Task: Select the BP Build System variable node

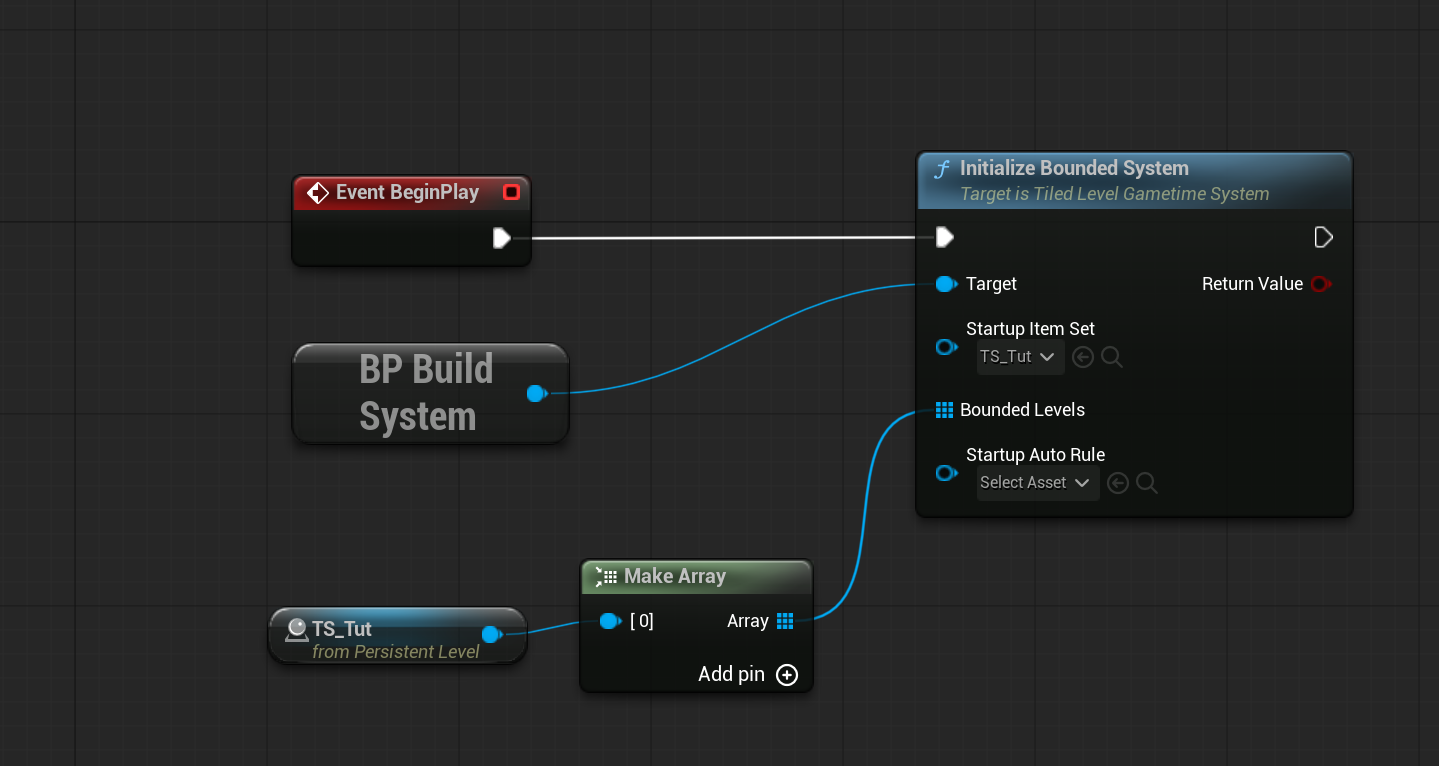Action: tap(426, 393)
